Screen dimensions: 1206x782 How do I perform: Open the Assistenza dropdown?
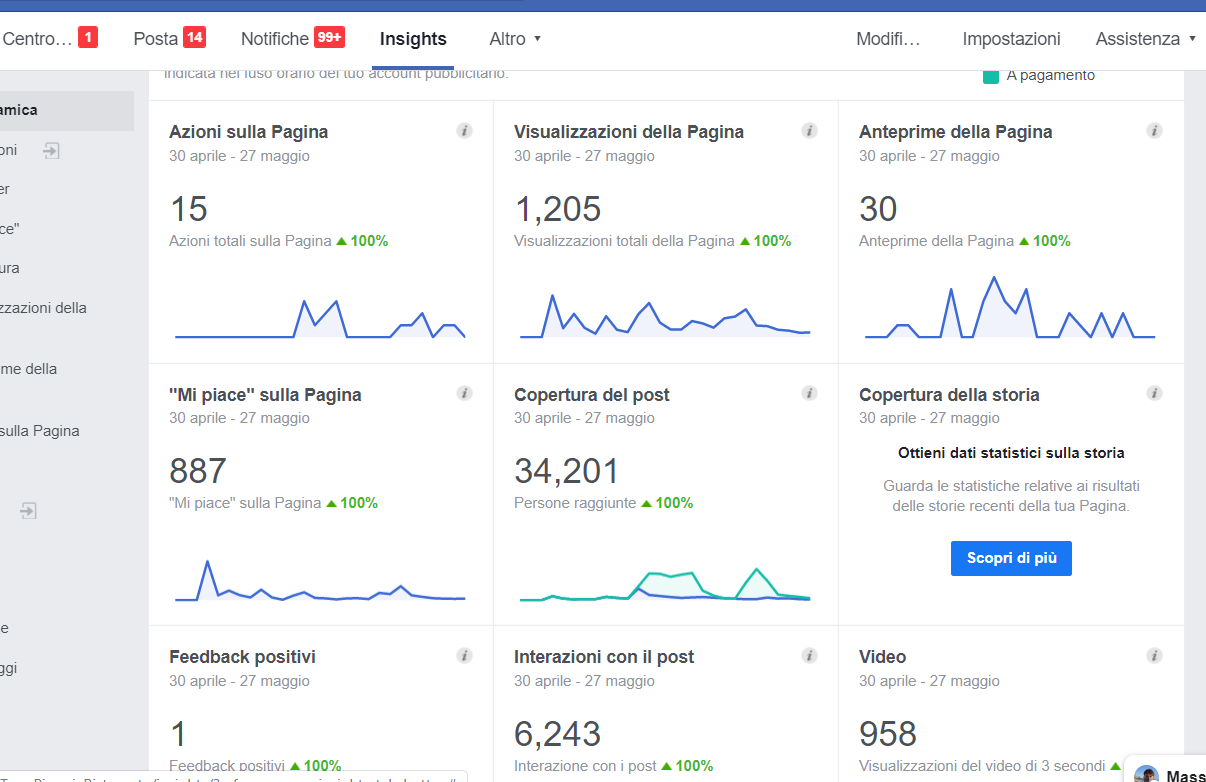point(1146,39)
